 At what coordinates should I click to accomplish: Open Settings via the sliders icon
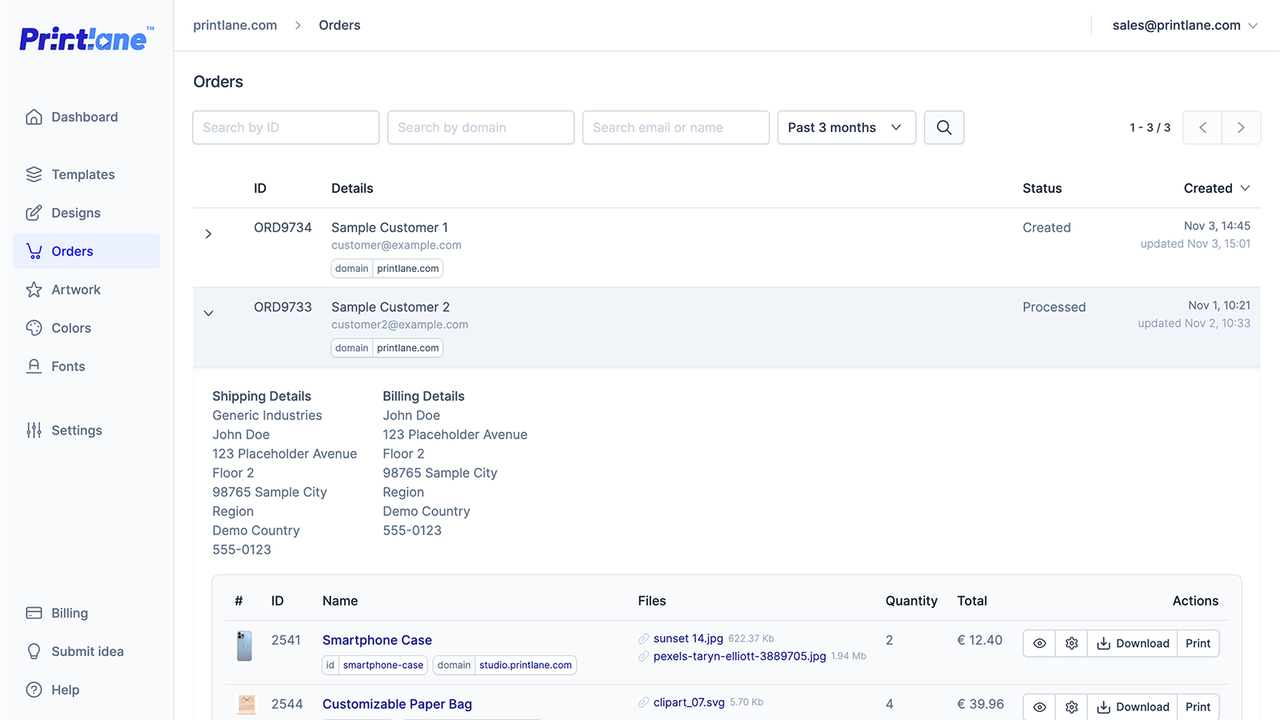click(32, 430)
